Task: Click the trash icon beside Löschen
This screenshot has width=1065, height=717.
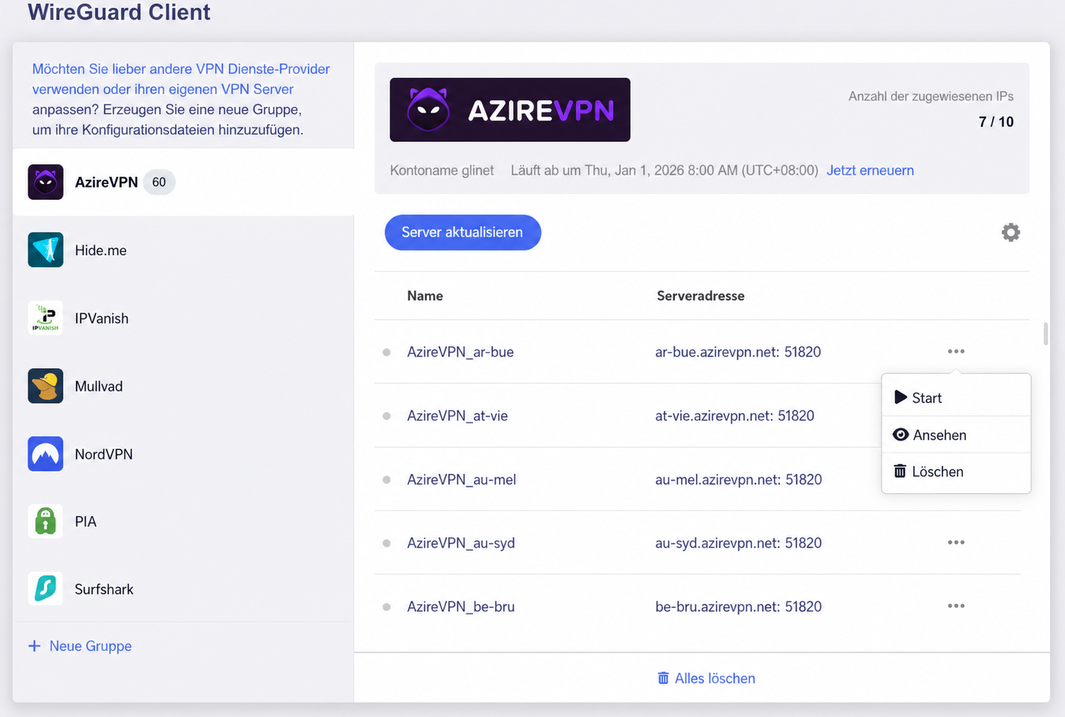Action: pyautogui.click(x=900, y=471)
